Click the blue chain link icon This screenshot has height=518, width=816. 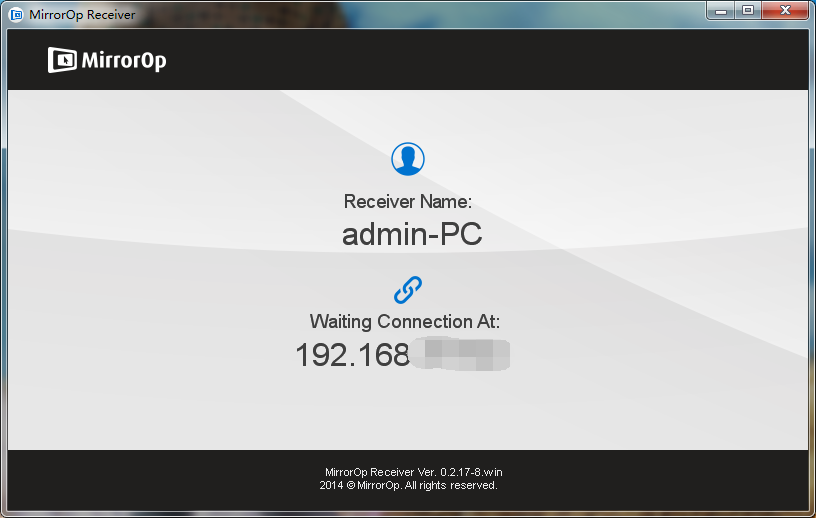coord(407,290)
